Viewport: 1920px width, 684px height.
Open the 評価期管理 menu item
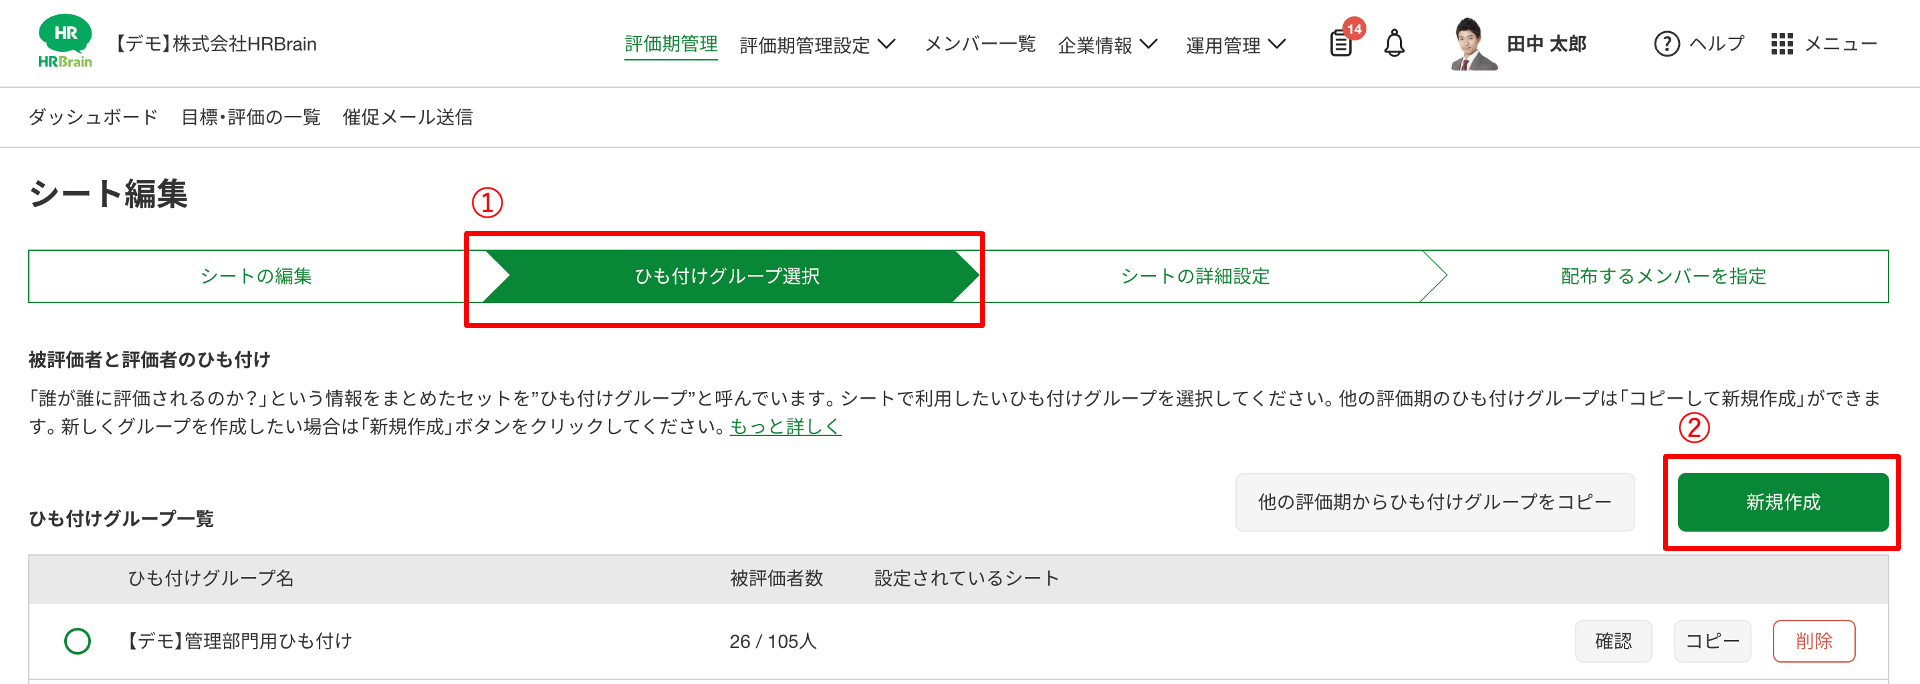tap(671, 44)
